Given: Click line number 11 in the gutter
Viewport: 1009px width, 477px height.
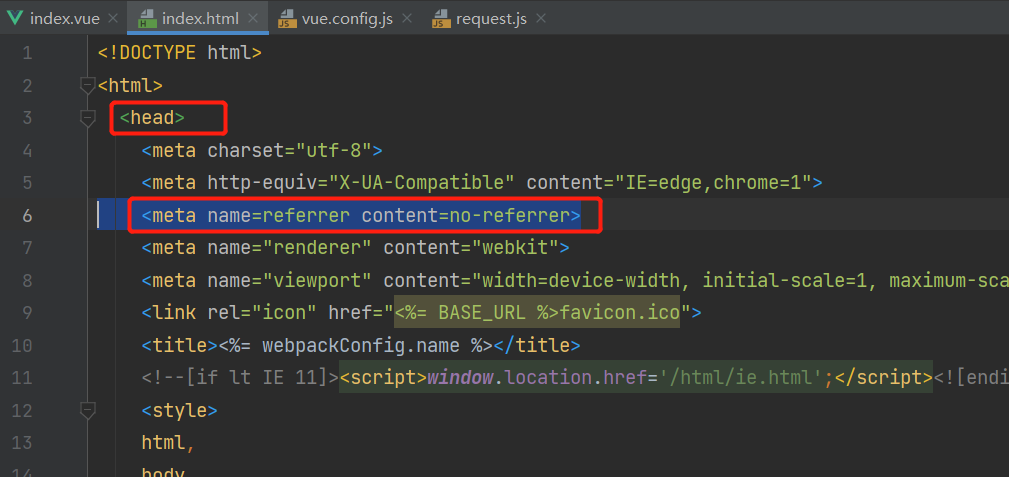Looking at the screenshot, I should tap(21, 377).
